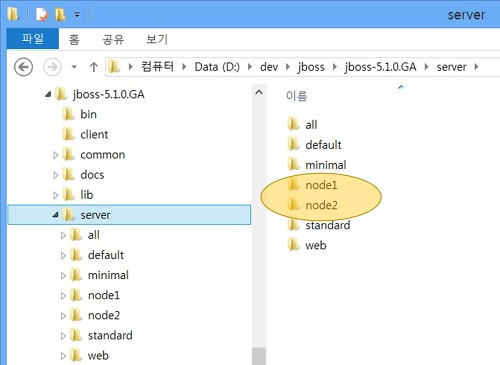Open the quick access toolbar customize dropdown
500x365 pixels.
[x=77, y=15]
